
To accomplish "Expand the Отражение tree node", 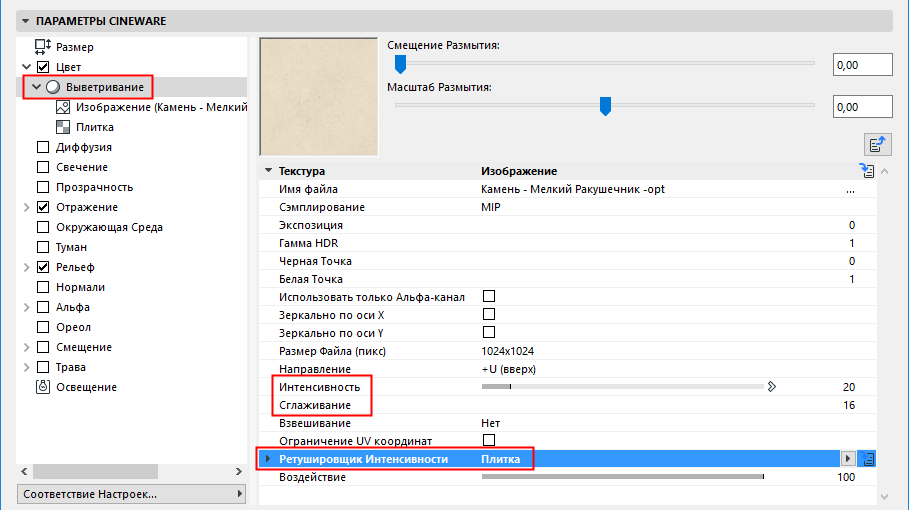I will click(x=27, y=207).
